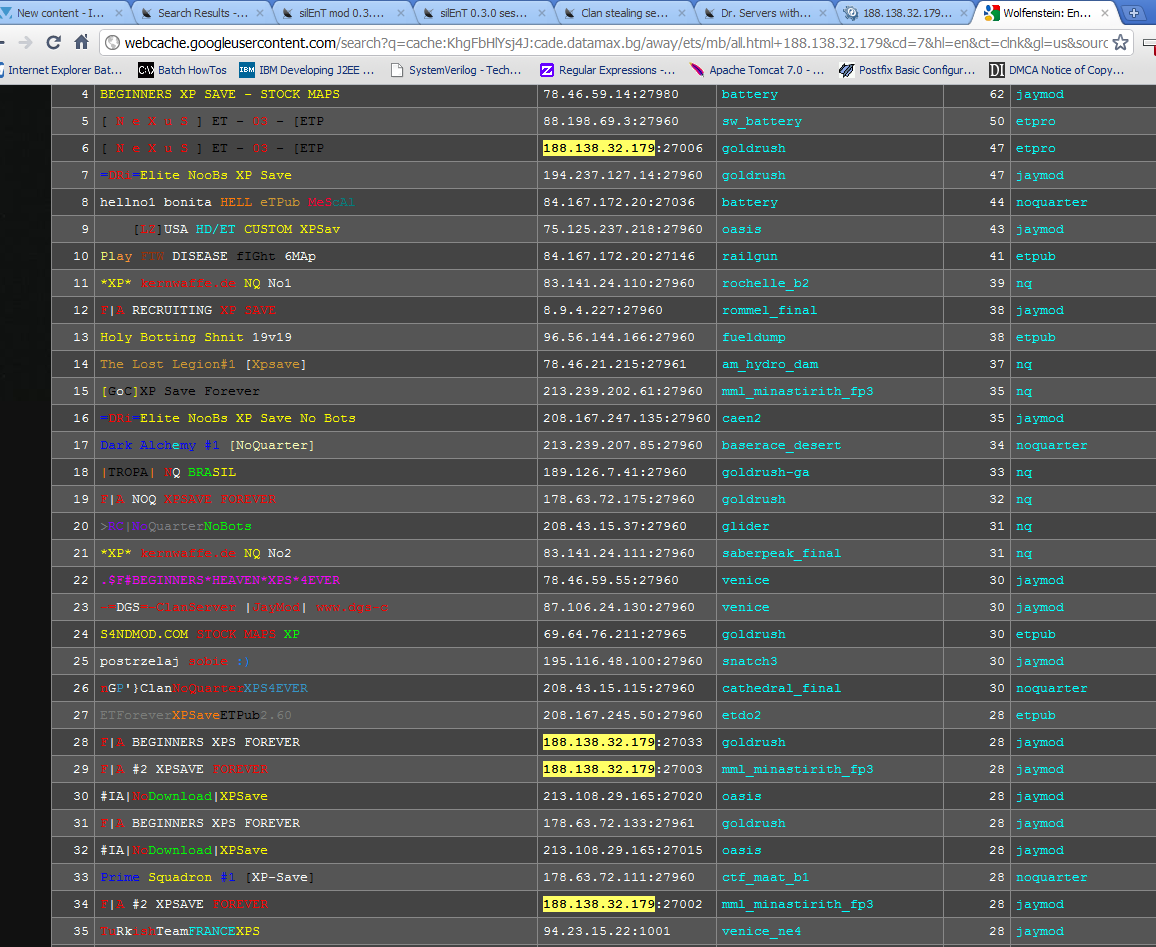The height and width of the screenshot is (947, 1156).
Task: Click the forward navigation arrow
Action: [25, 43]
